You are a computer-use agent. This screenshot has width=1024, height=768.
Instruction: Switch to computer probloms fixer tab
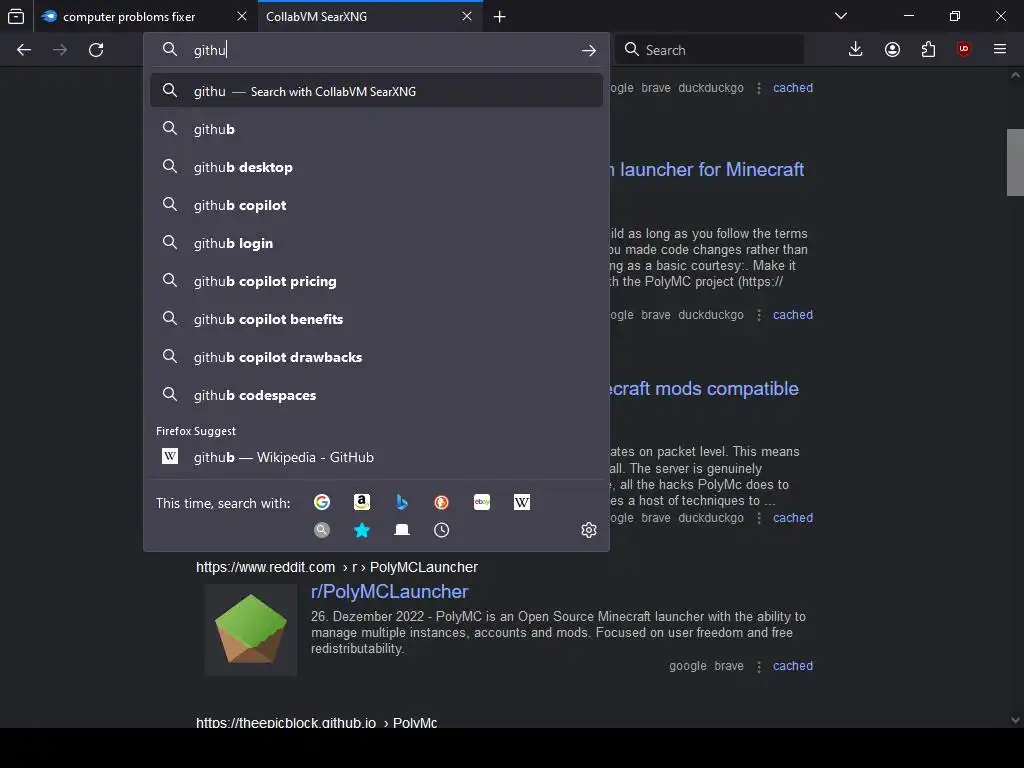(145, 16)
